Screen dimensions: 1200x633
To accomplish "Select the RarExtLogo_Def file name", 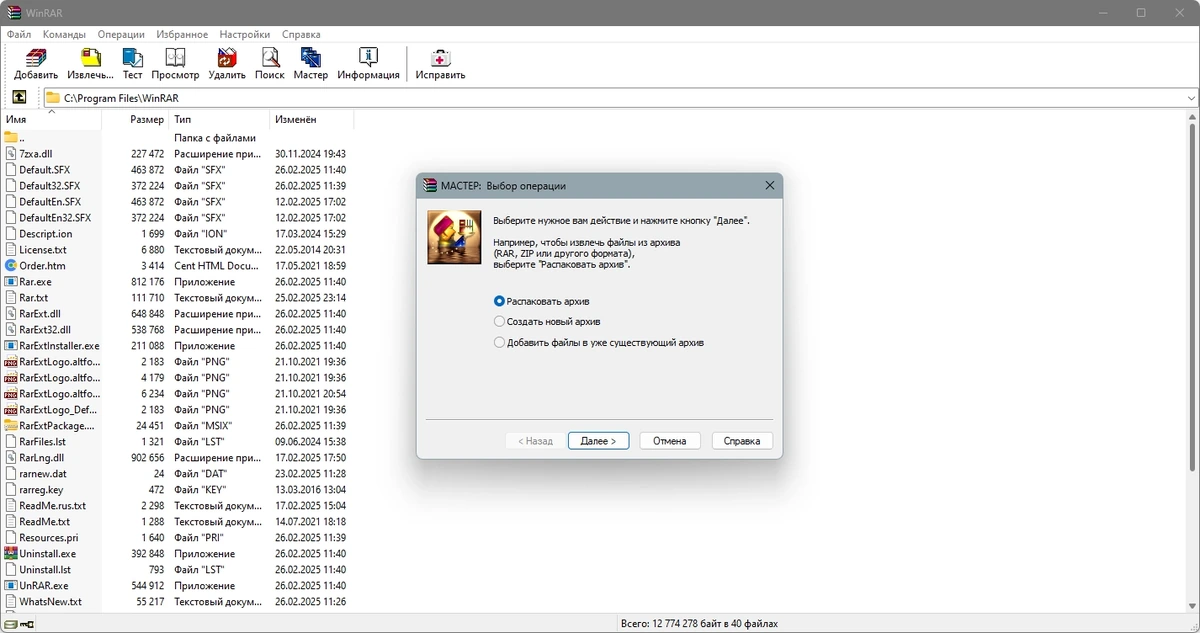I will click(x=58, y=410).
